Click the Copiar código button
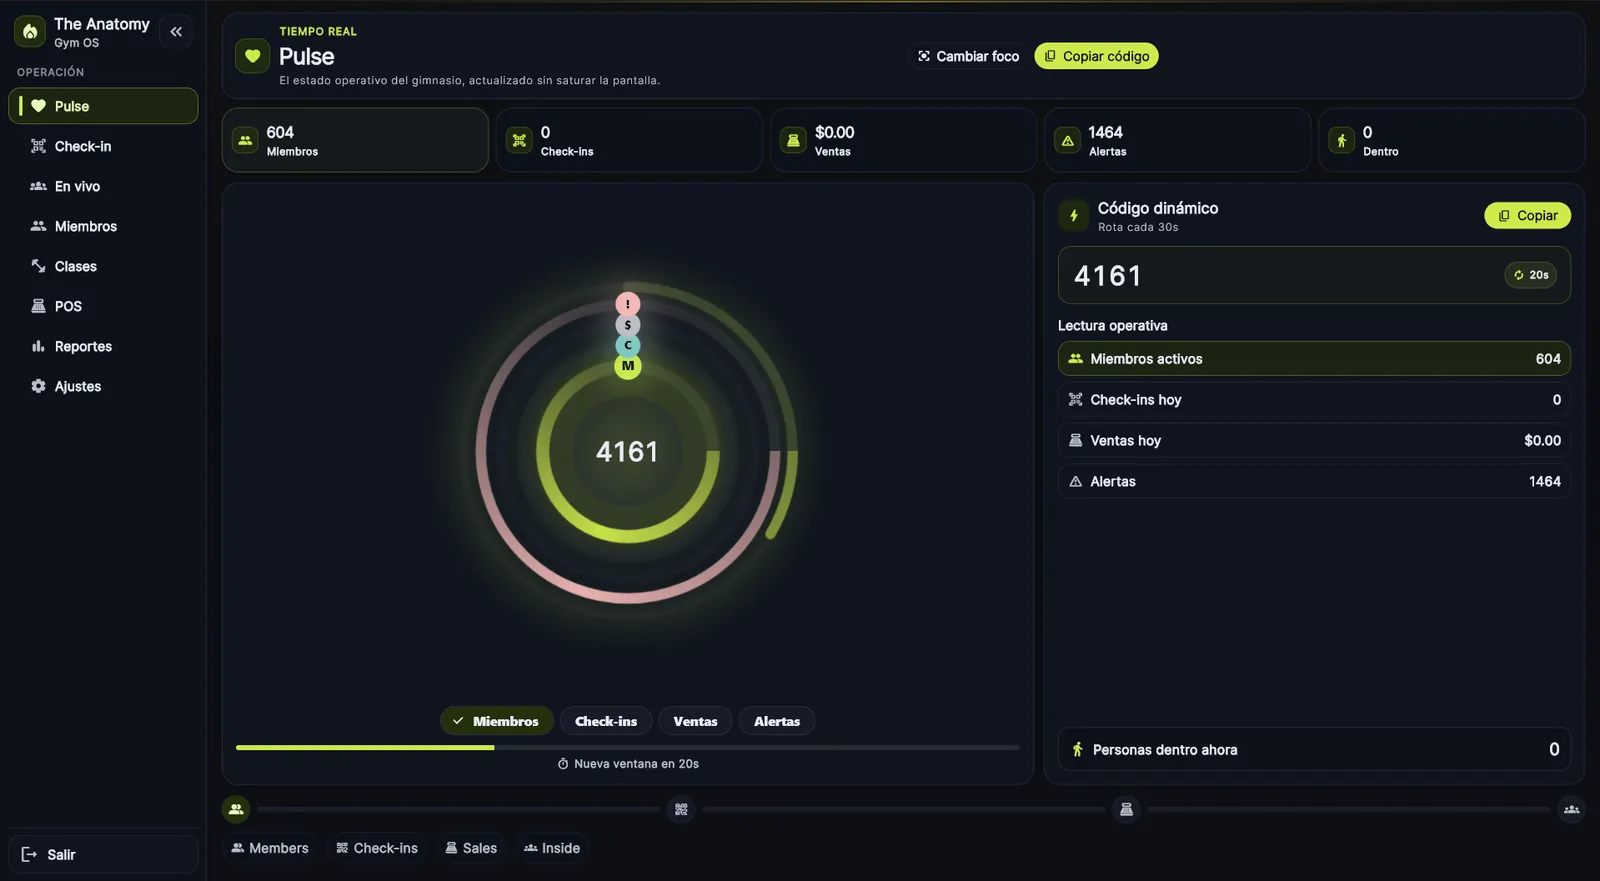The width and height of the screenshot is (1600, 881). (x=1096, y=56)
